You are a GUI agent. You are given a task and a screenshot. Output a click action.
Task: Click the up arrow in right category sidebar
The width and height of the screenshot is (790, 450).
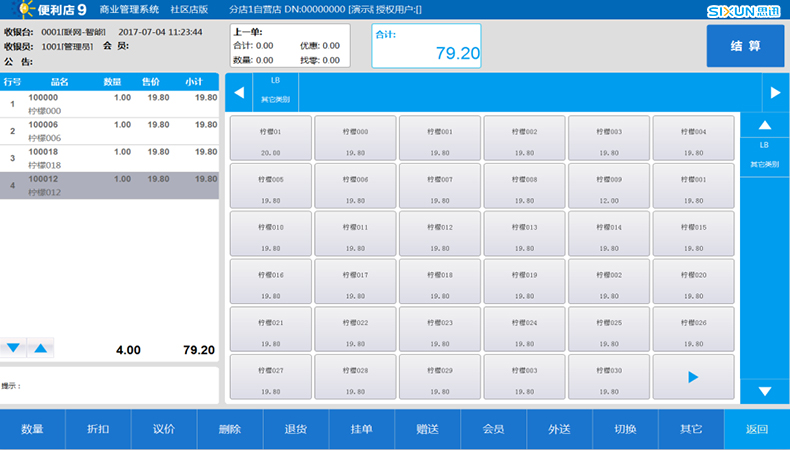point(765,125)
